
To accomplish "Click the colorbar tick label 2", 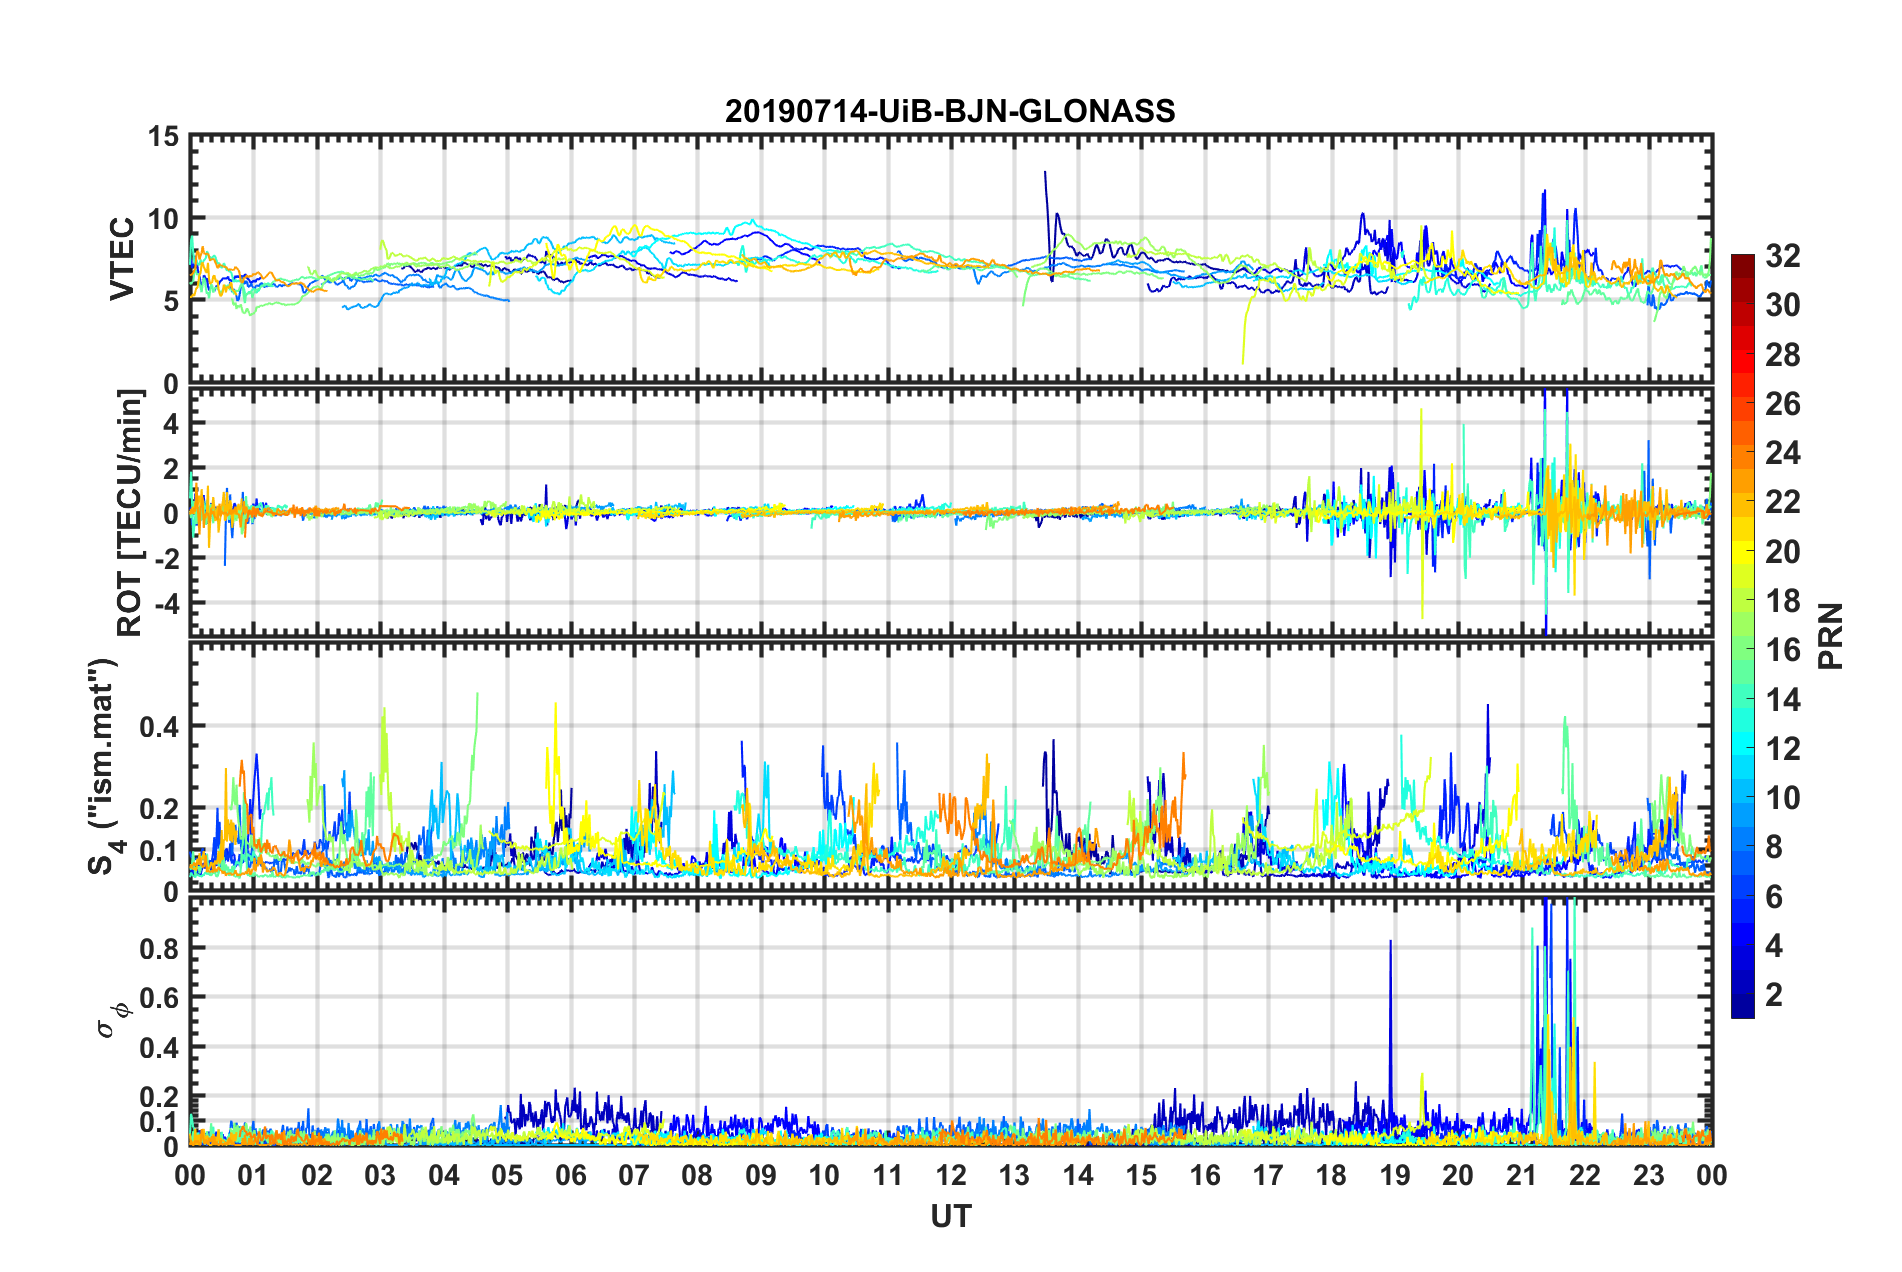I will [x=1774, y=995].
